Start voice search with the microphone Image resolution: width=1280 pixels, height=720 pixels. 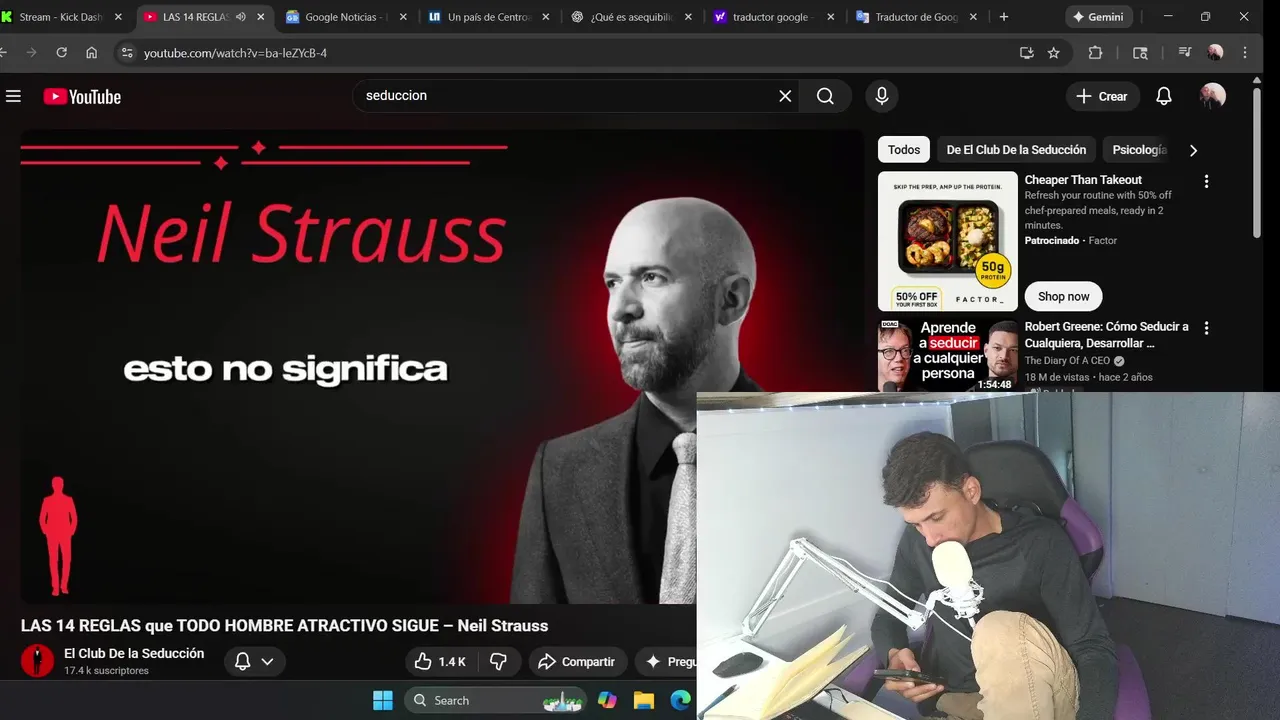[x=881, y=96]
